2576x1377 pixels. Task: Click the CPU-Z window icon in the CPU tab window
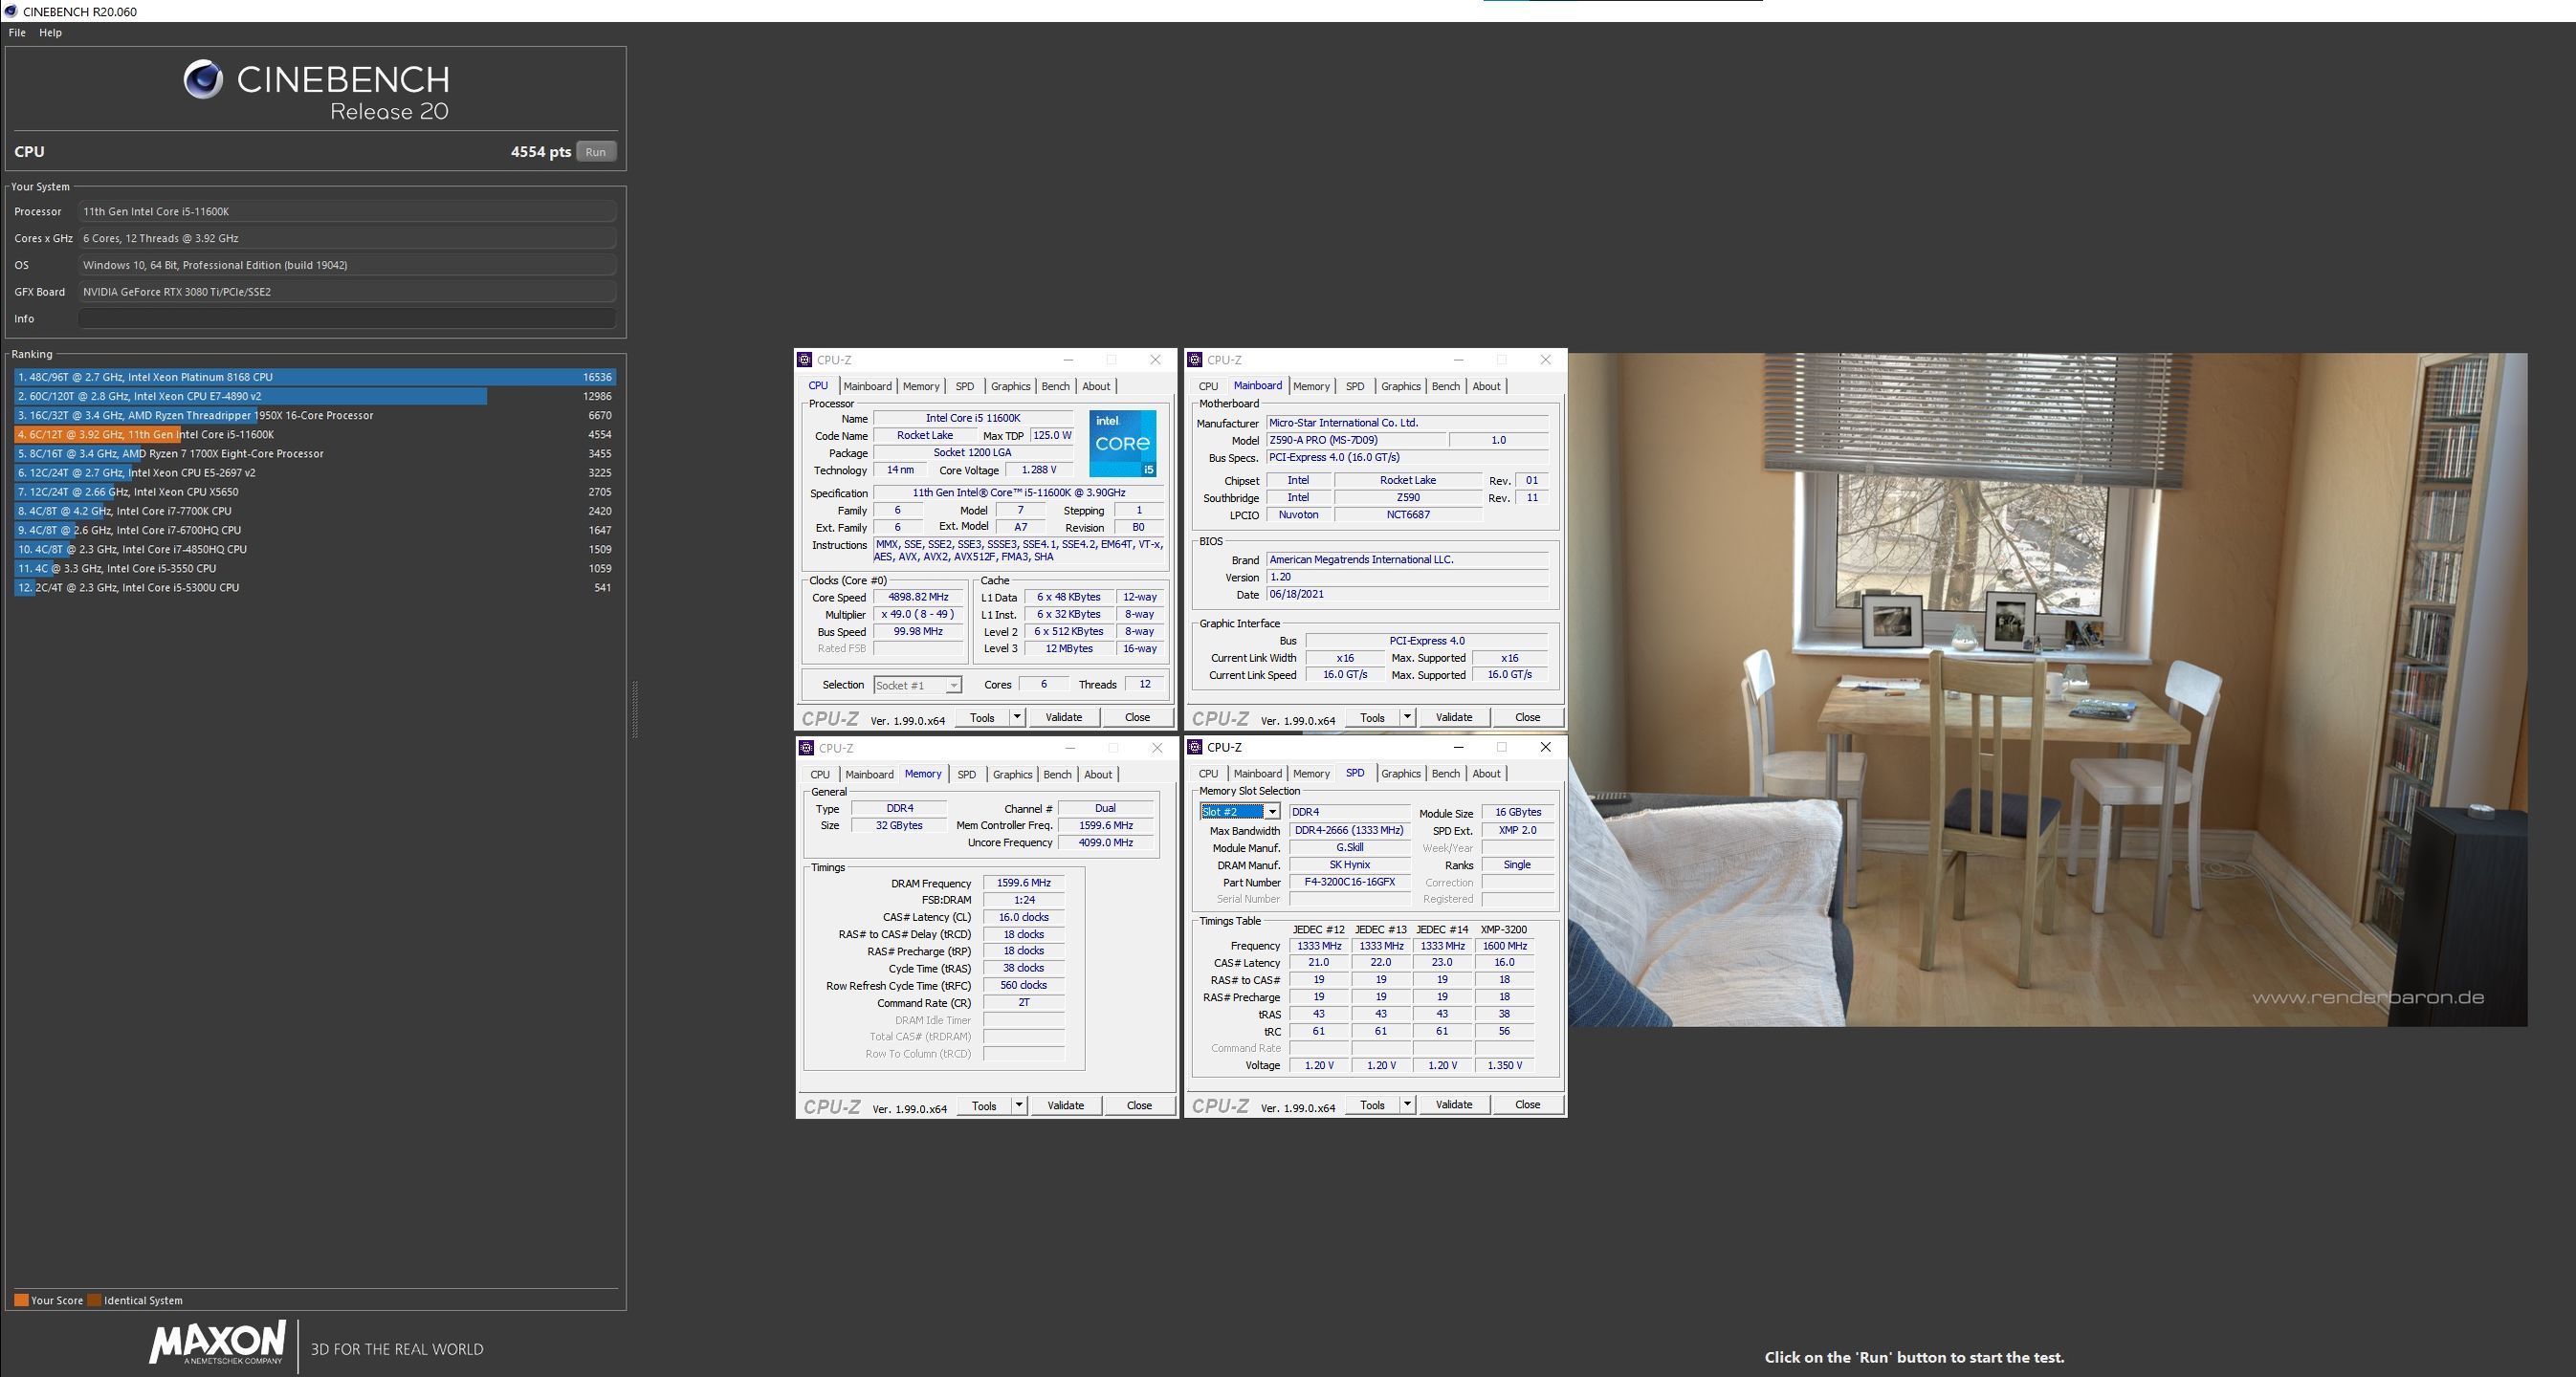point(805,360)
